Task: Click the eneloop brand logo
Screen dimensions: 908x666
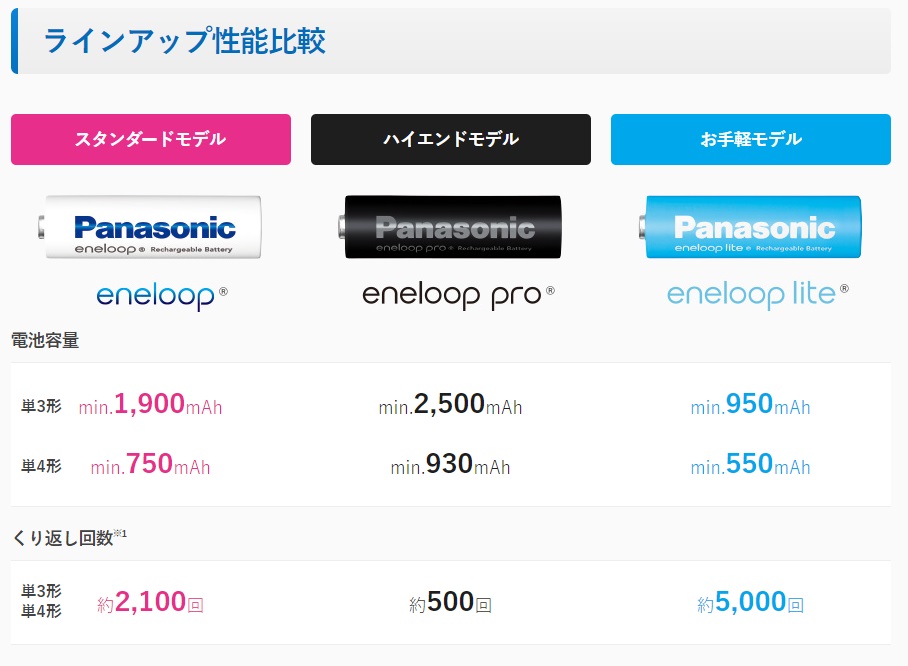Action: click(162, 297)
